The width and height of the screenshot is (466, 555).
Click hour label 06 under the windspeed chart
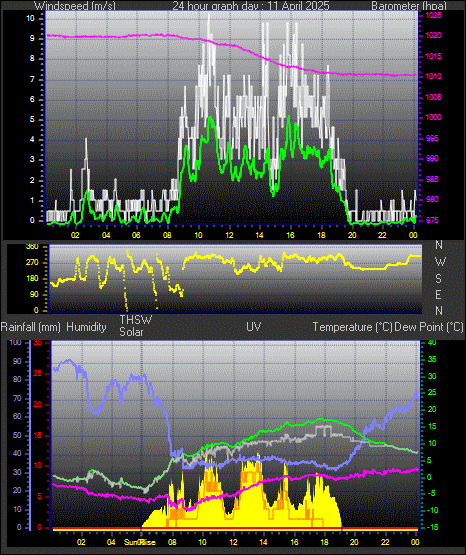coord(136,235)
